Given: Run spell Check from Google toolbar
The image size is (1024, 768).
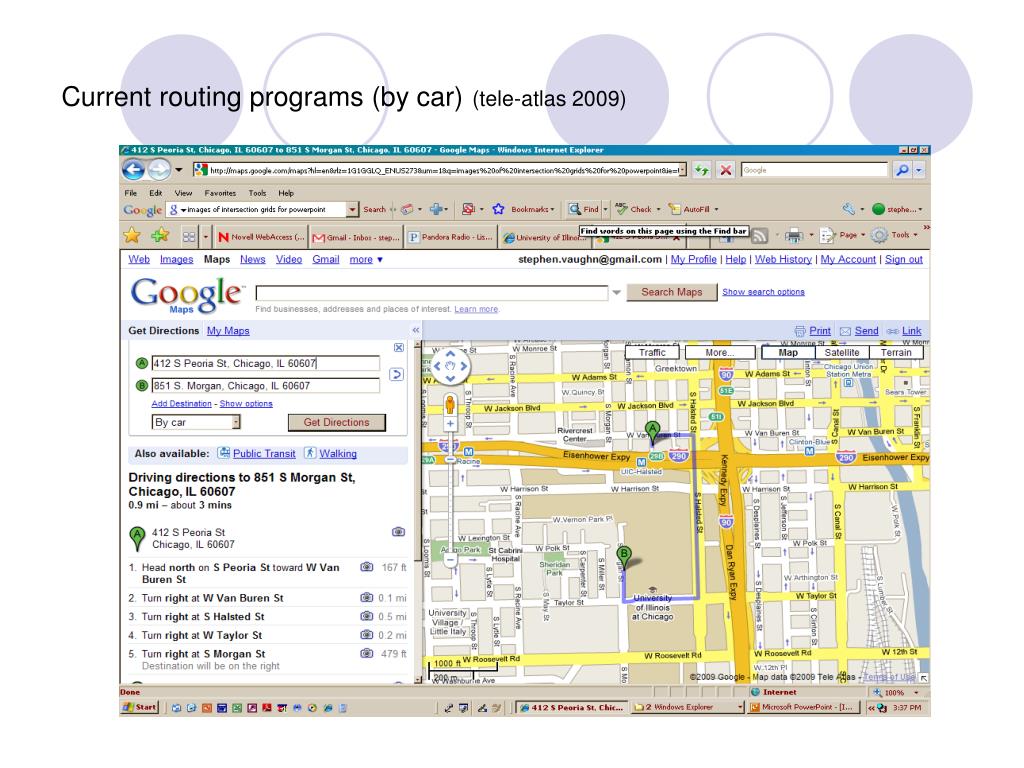Looking at the screenshot, I should 633,209.
